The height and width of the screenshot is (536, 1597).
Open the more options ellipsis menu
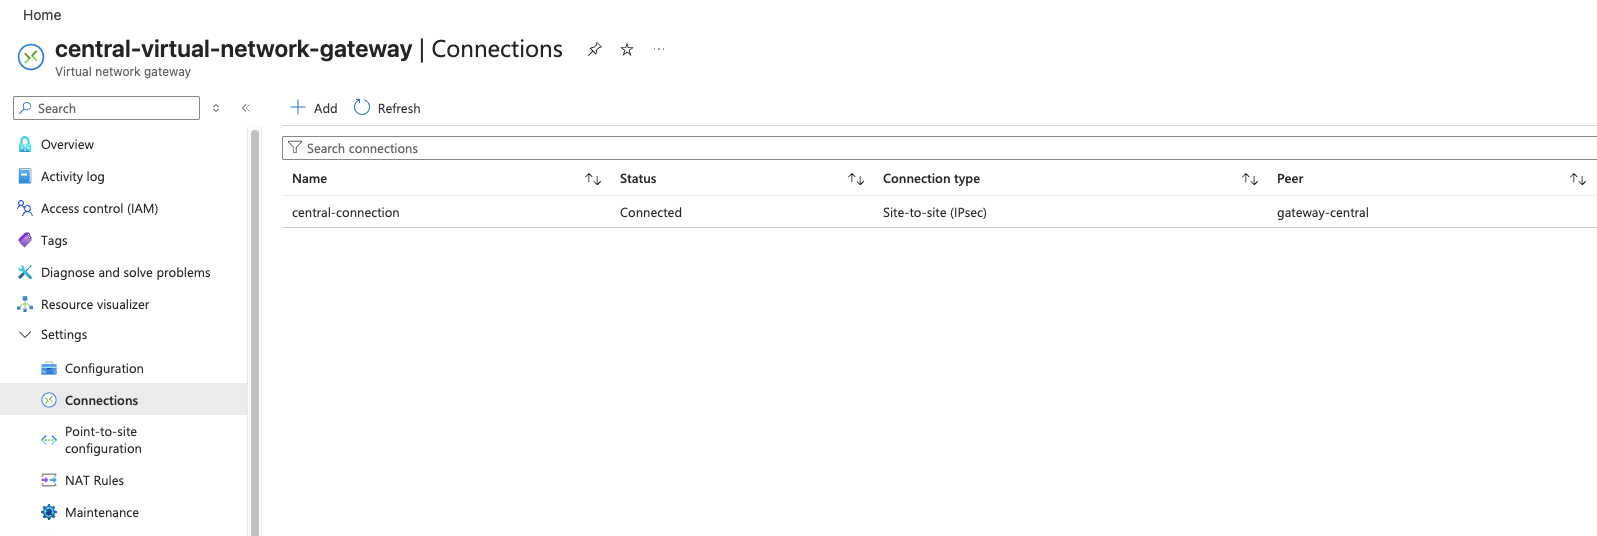(659, 49)
